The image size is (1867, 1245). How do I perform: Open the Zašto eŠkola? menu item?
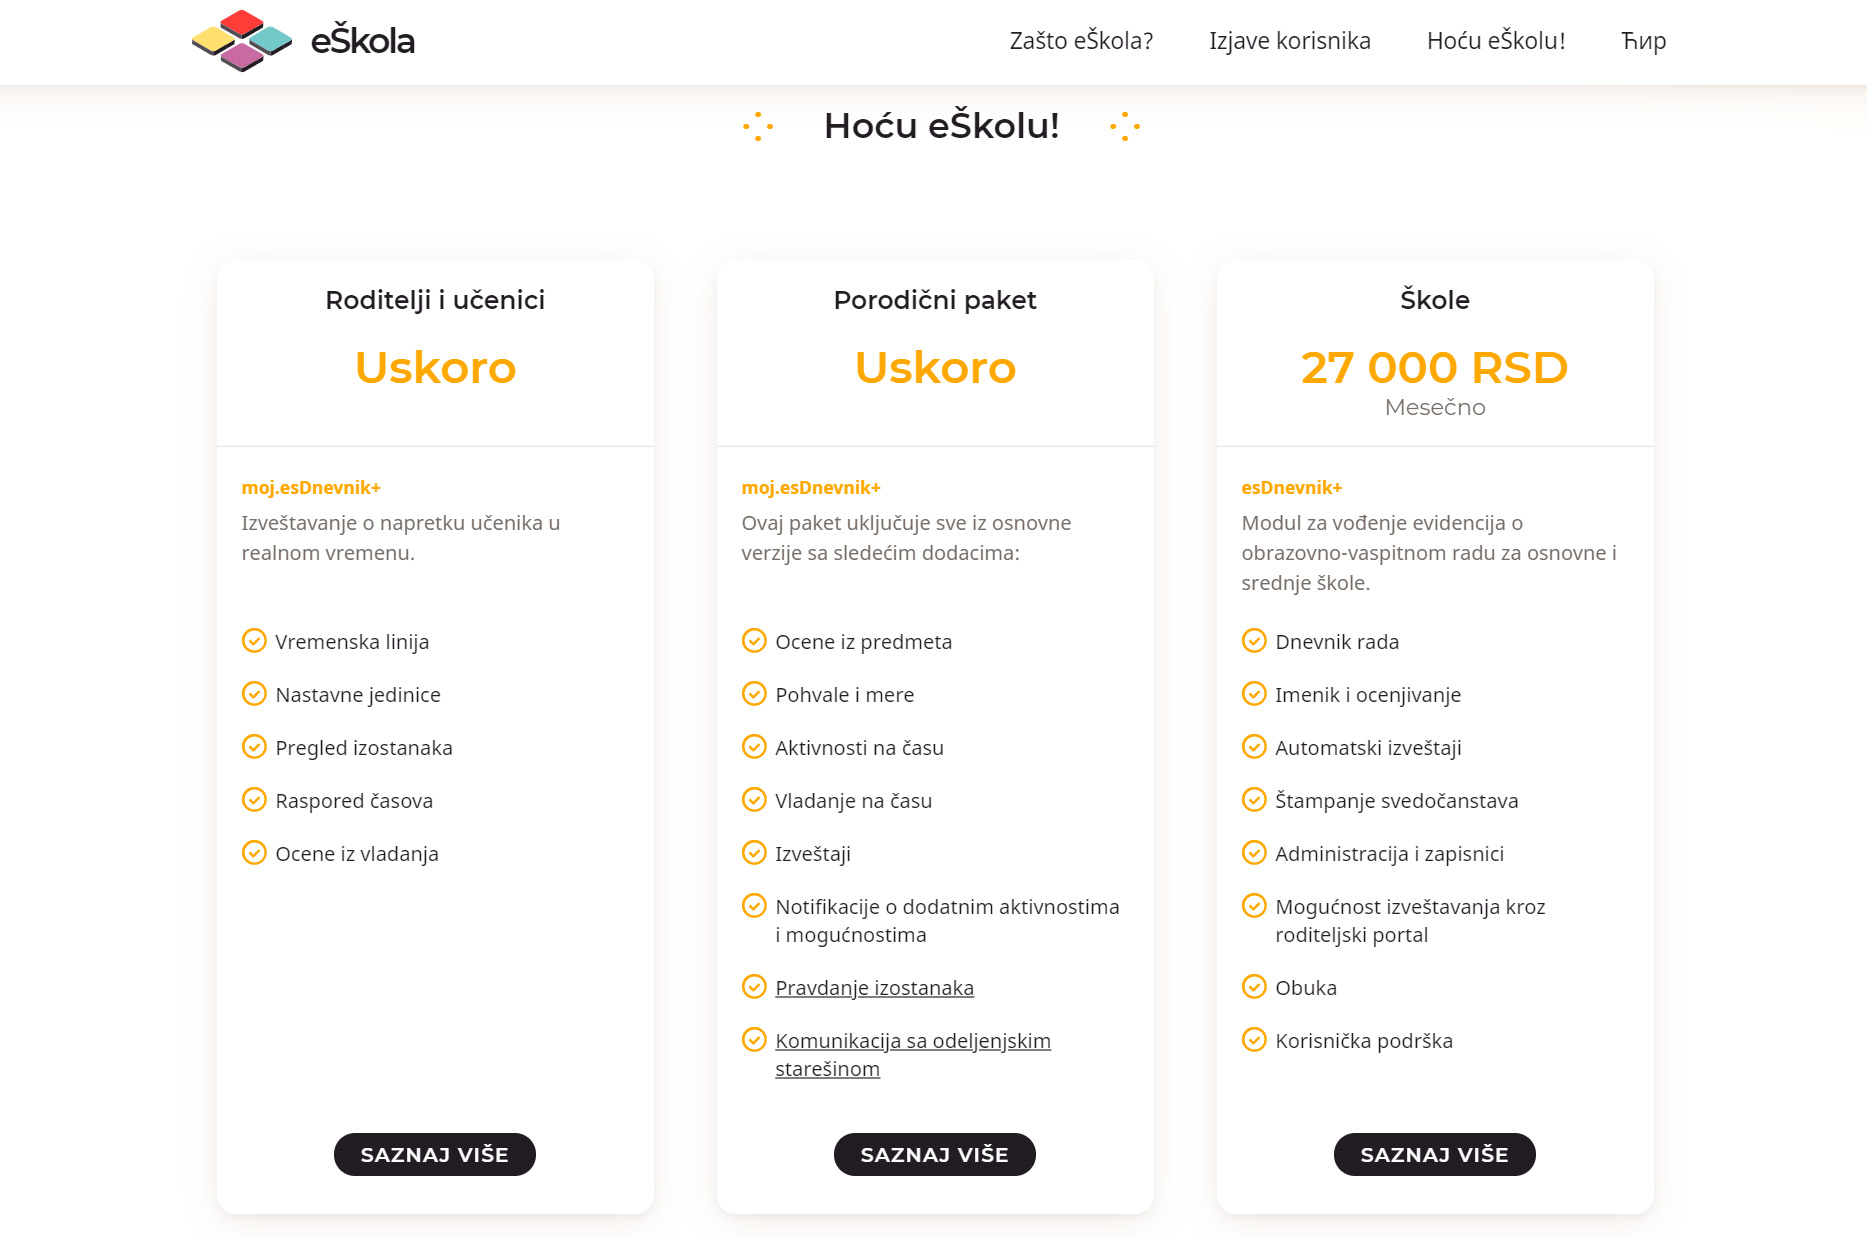tap(1081, 41)
